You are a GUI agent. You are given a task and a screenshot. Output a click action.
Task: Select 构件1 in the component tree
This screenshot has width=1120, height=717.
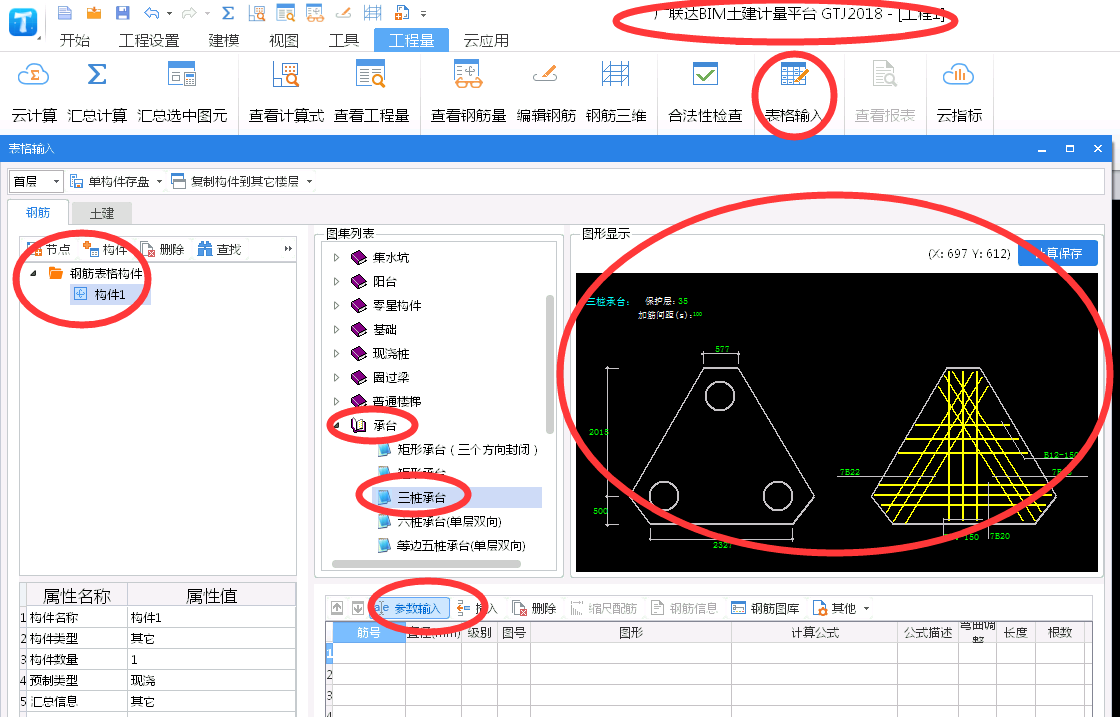pos(110,294)
